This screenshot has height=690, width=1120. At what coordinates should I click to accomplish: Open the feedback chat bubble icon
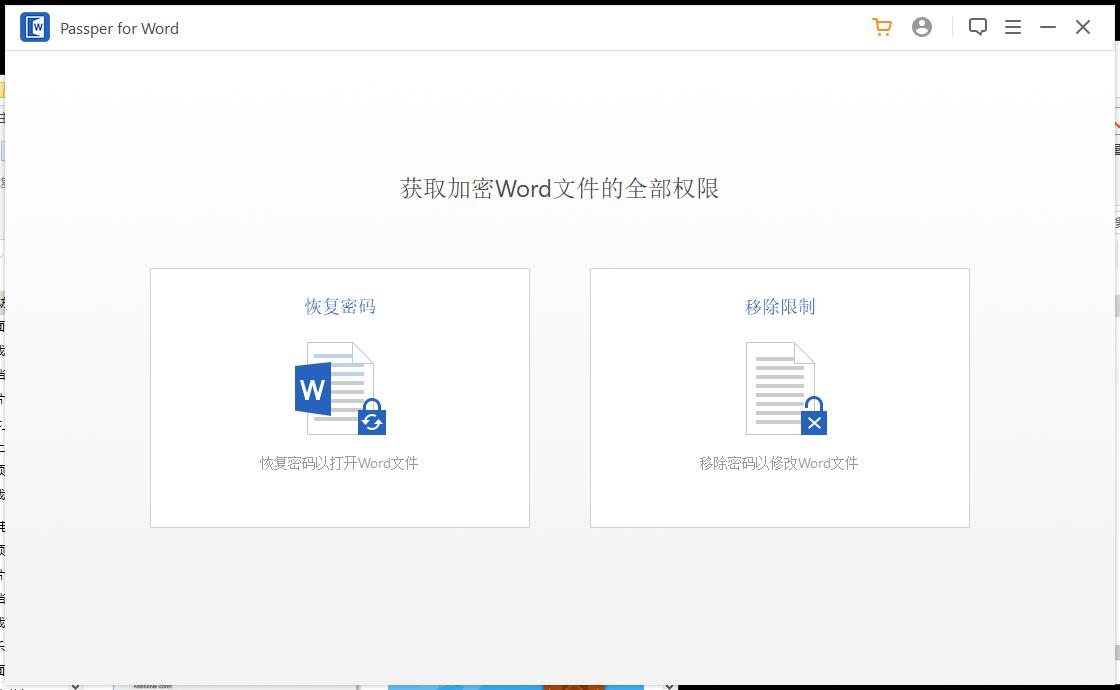tap(978, 27)
